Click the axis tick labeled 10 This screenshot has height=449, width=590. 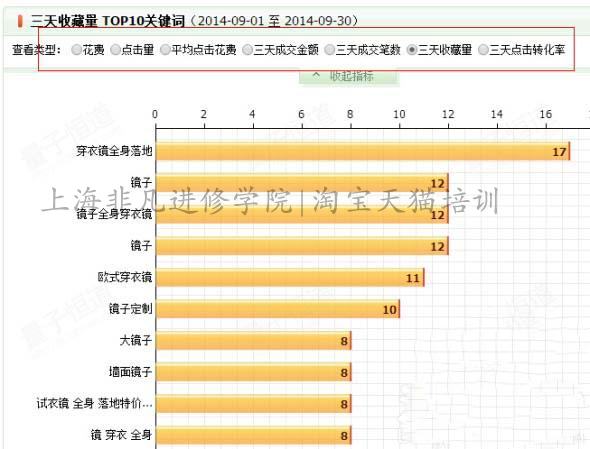399,114
